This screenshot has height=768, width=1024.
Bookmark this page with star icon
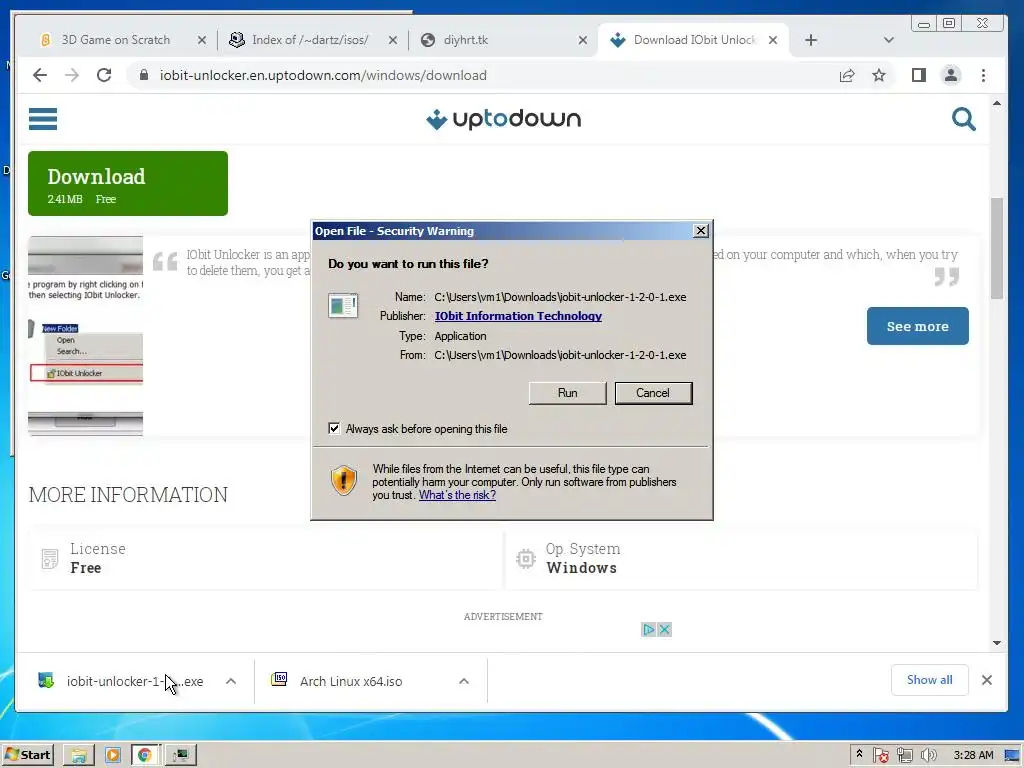pyautogui.click(x=879, y=75)
